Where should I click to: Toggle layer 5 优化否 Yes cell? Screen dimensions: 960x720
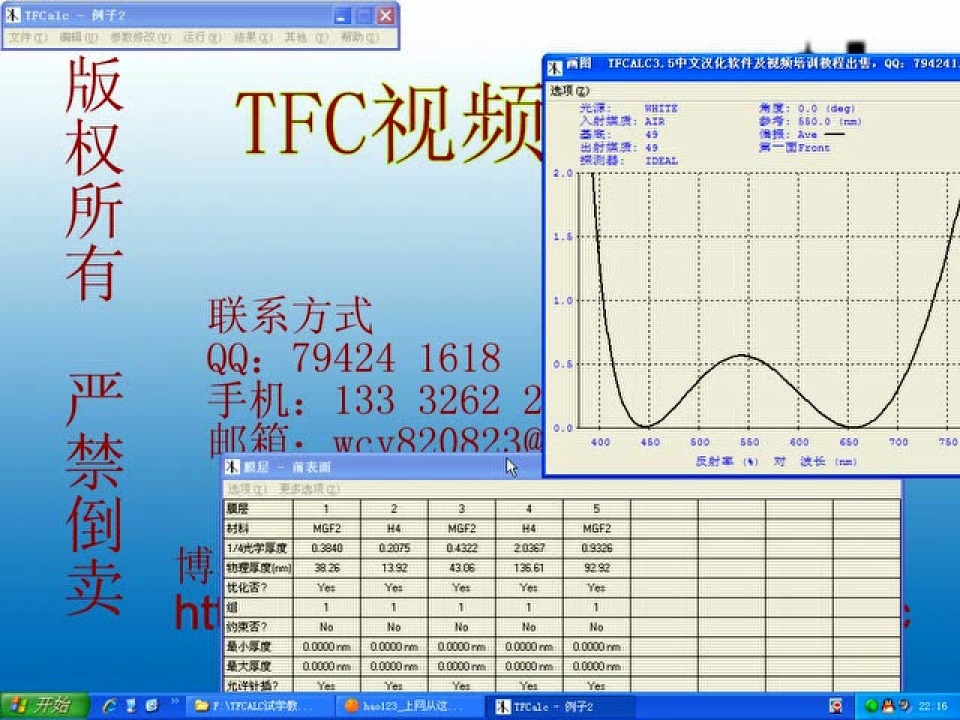pos(596,587)
